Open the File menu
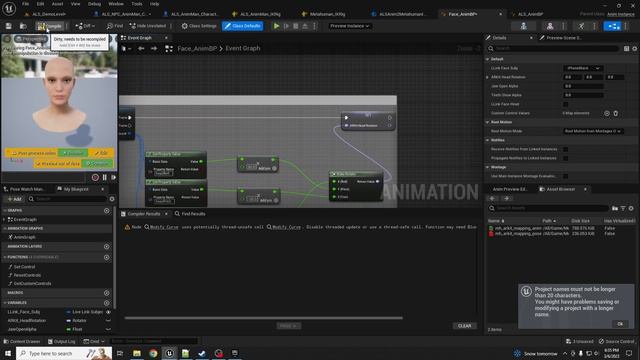640x360 pixels. coord(25,4)
